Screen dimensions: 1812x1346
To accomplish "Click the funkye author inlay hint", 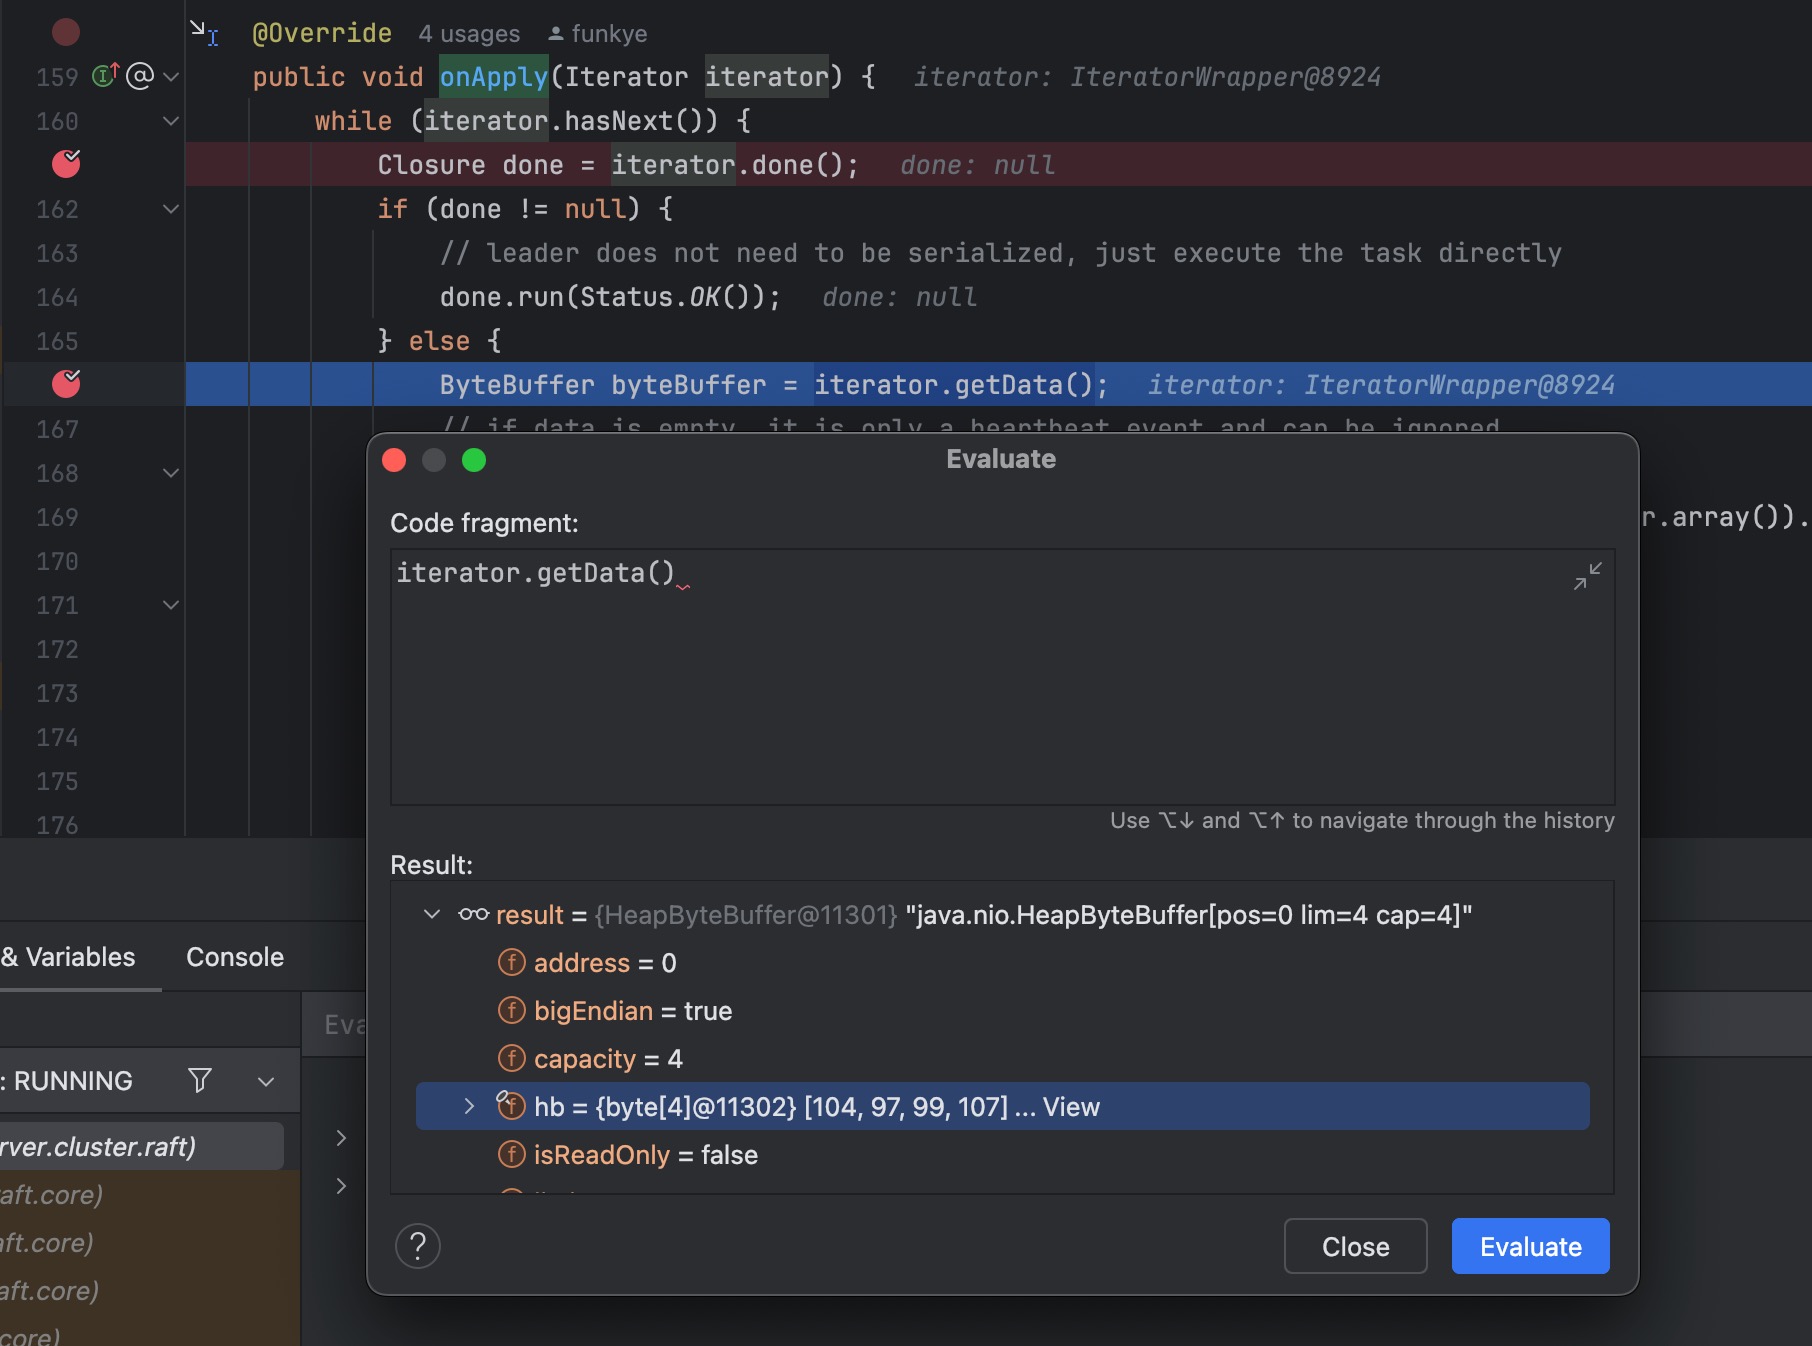I will pos(597,34).
